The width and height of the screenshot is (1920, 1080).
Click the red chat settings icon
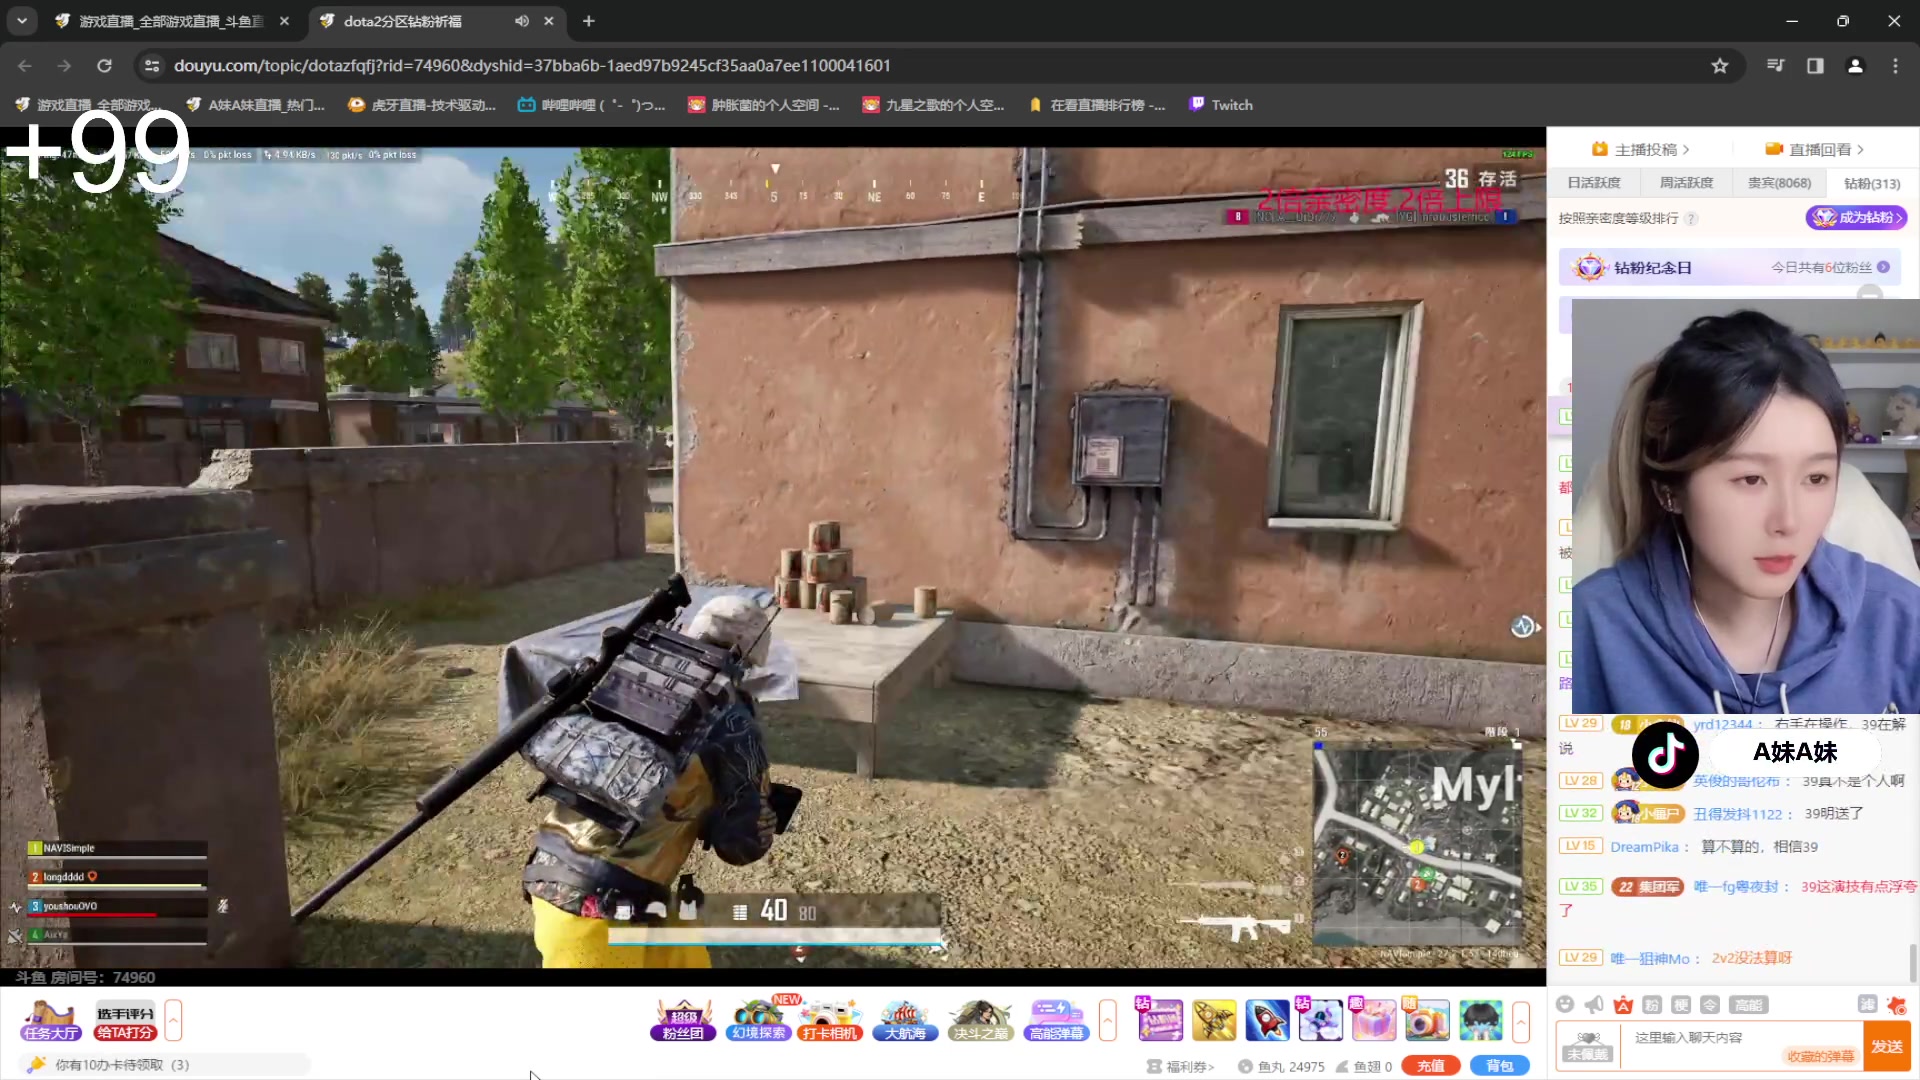click(1896, 1005)
